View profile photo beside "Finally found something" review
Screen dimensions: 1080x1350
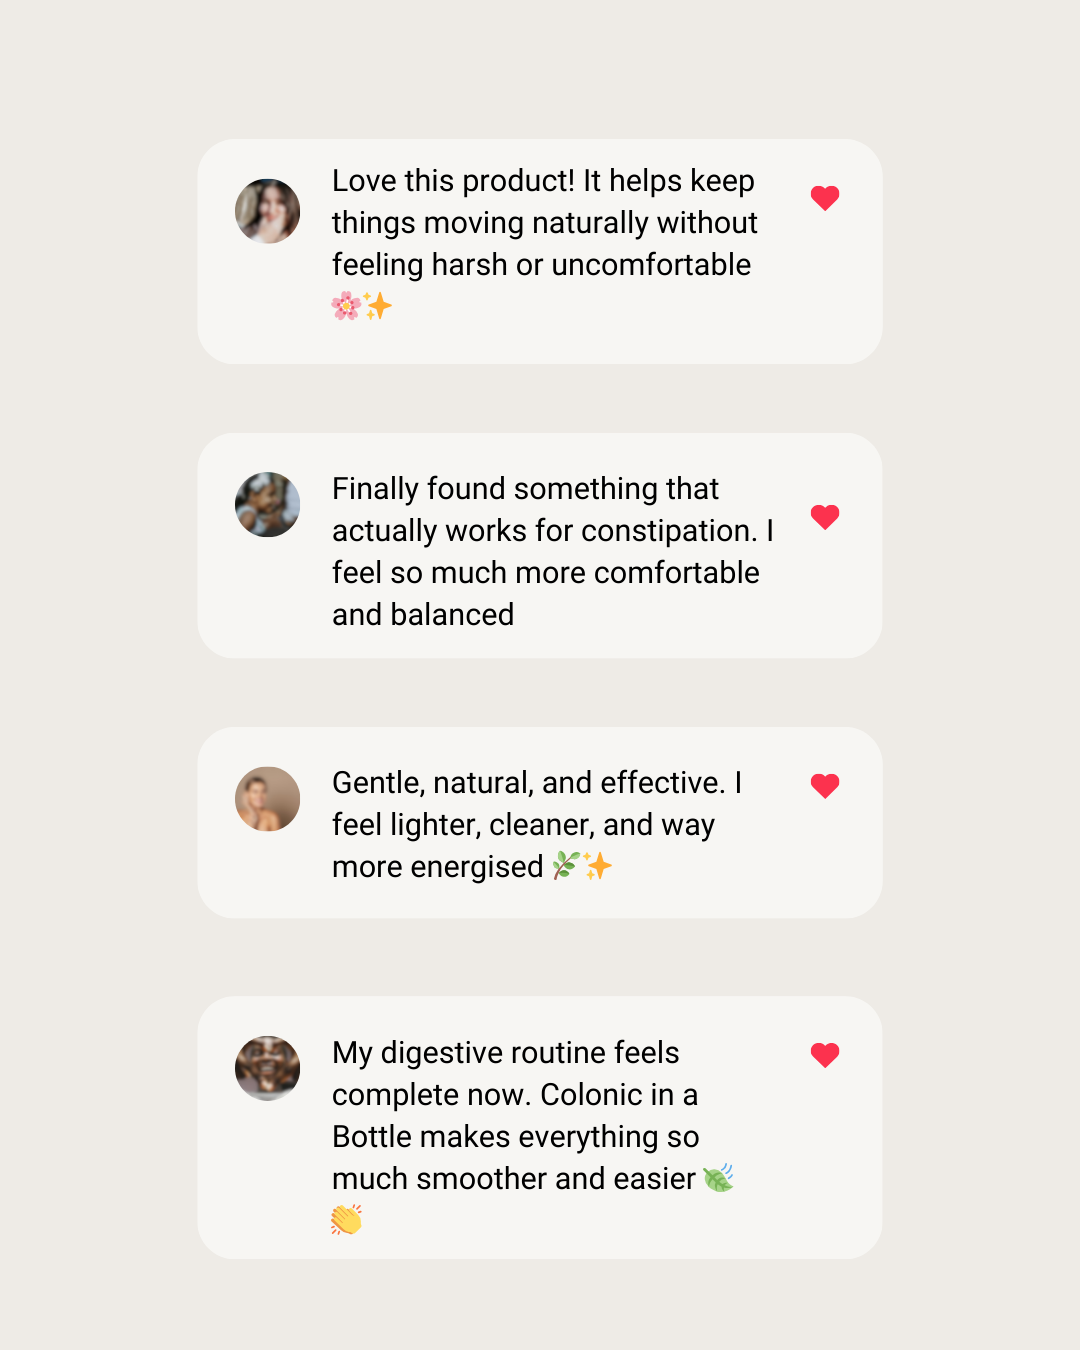pos(268,505)
